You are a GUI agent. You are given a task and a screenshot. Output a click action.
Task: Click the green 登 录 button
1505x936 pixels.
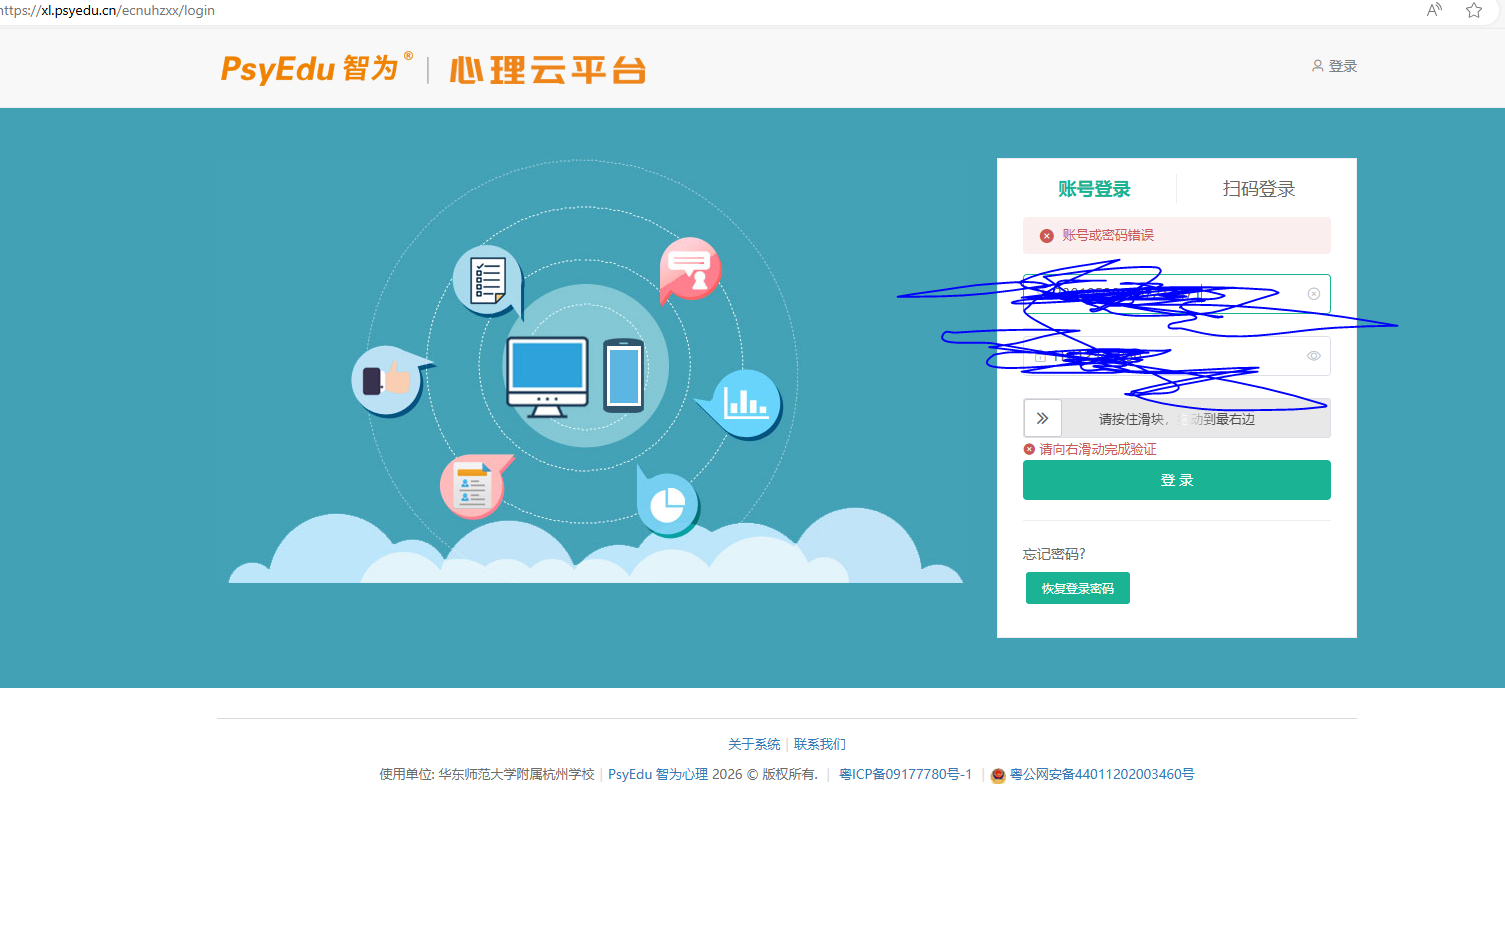point(1177,480)
